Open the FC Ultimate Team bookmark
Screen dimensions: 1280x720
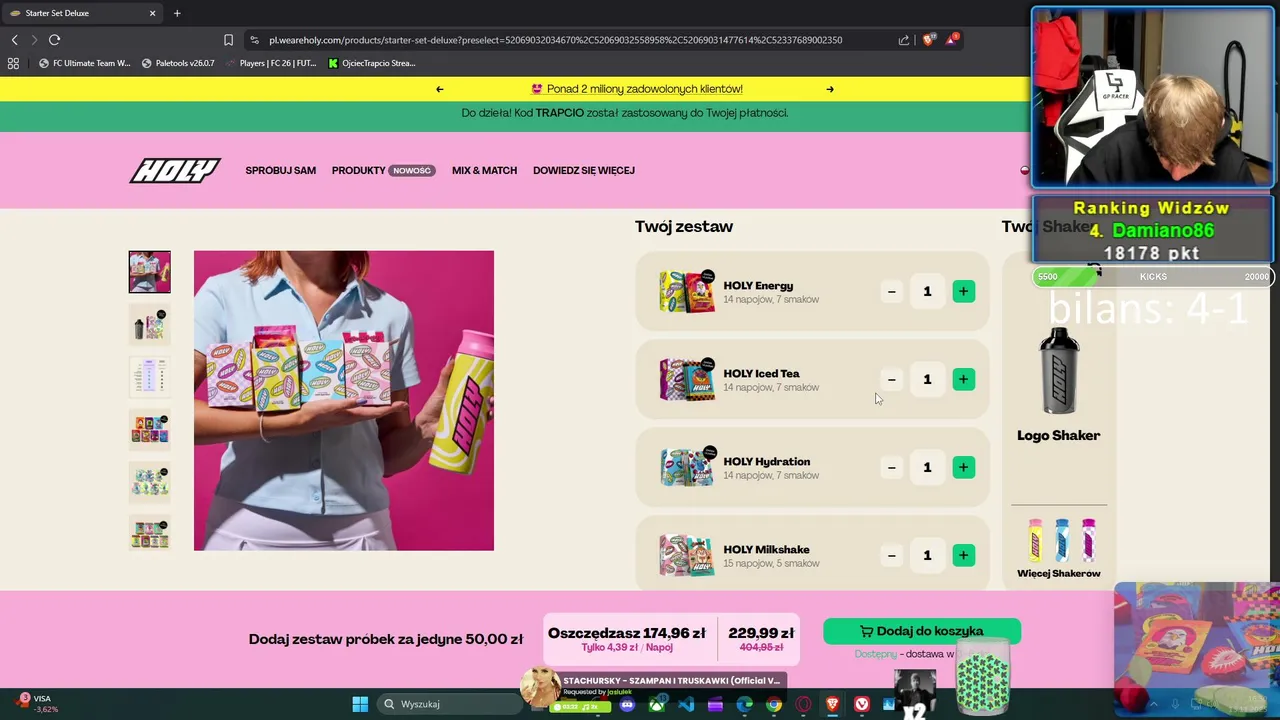(84, 63)
